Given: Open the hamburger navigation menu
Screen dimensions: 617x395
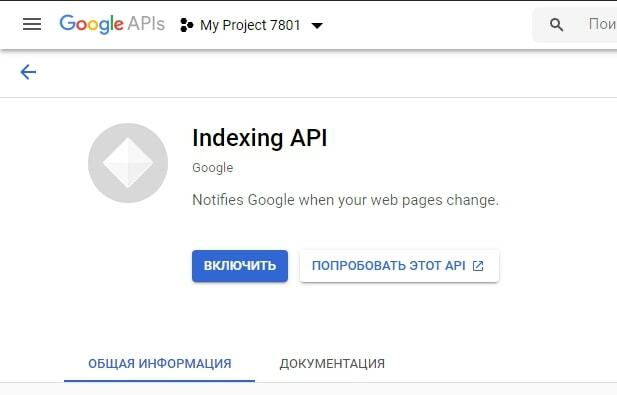Looking at the screenshot, I should [x=32, y=24].
